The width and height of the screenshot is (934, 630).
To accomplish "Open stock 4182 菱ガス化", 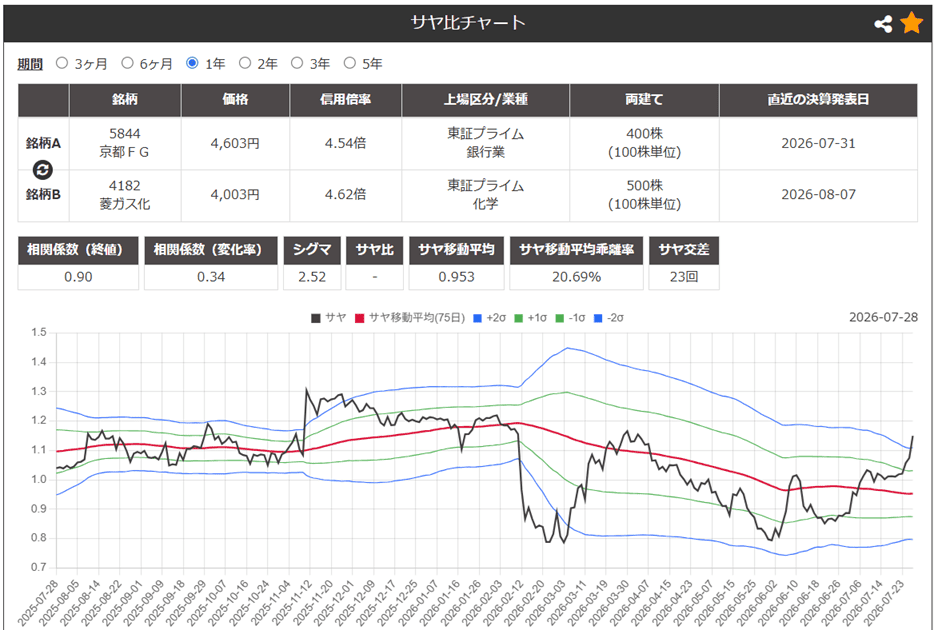I will click(x=124, y=195).
